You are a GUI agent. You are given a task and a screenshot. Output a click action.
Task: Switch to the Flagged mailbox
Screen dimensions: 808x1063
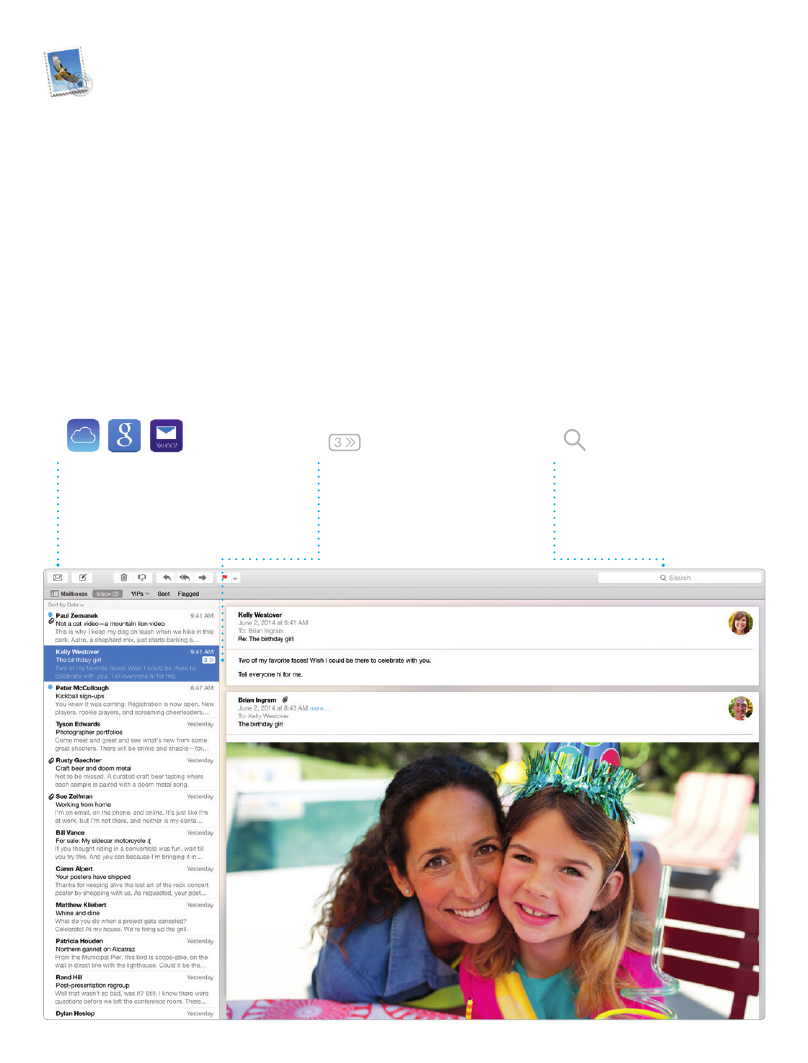[x=188, y=594]
